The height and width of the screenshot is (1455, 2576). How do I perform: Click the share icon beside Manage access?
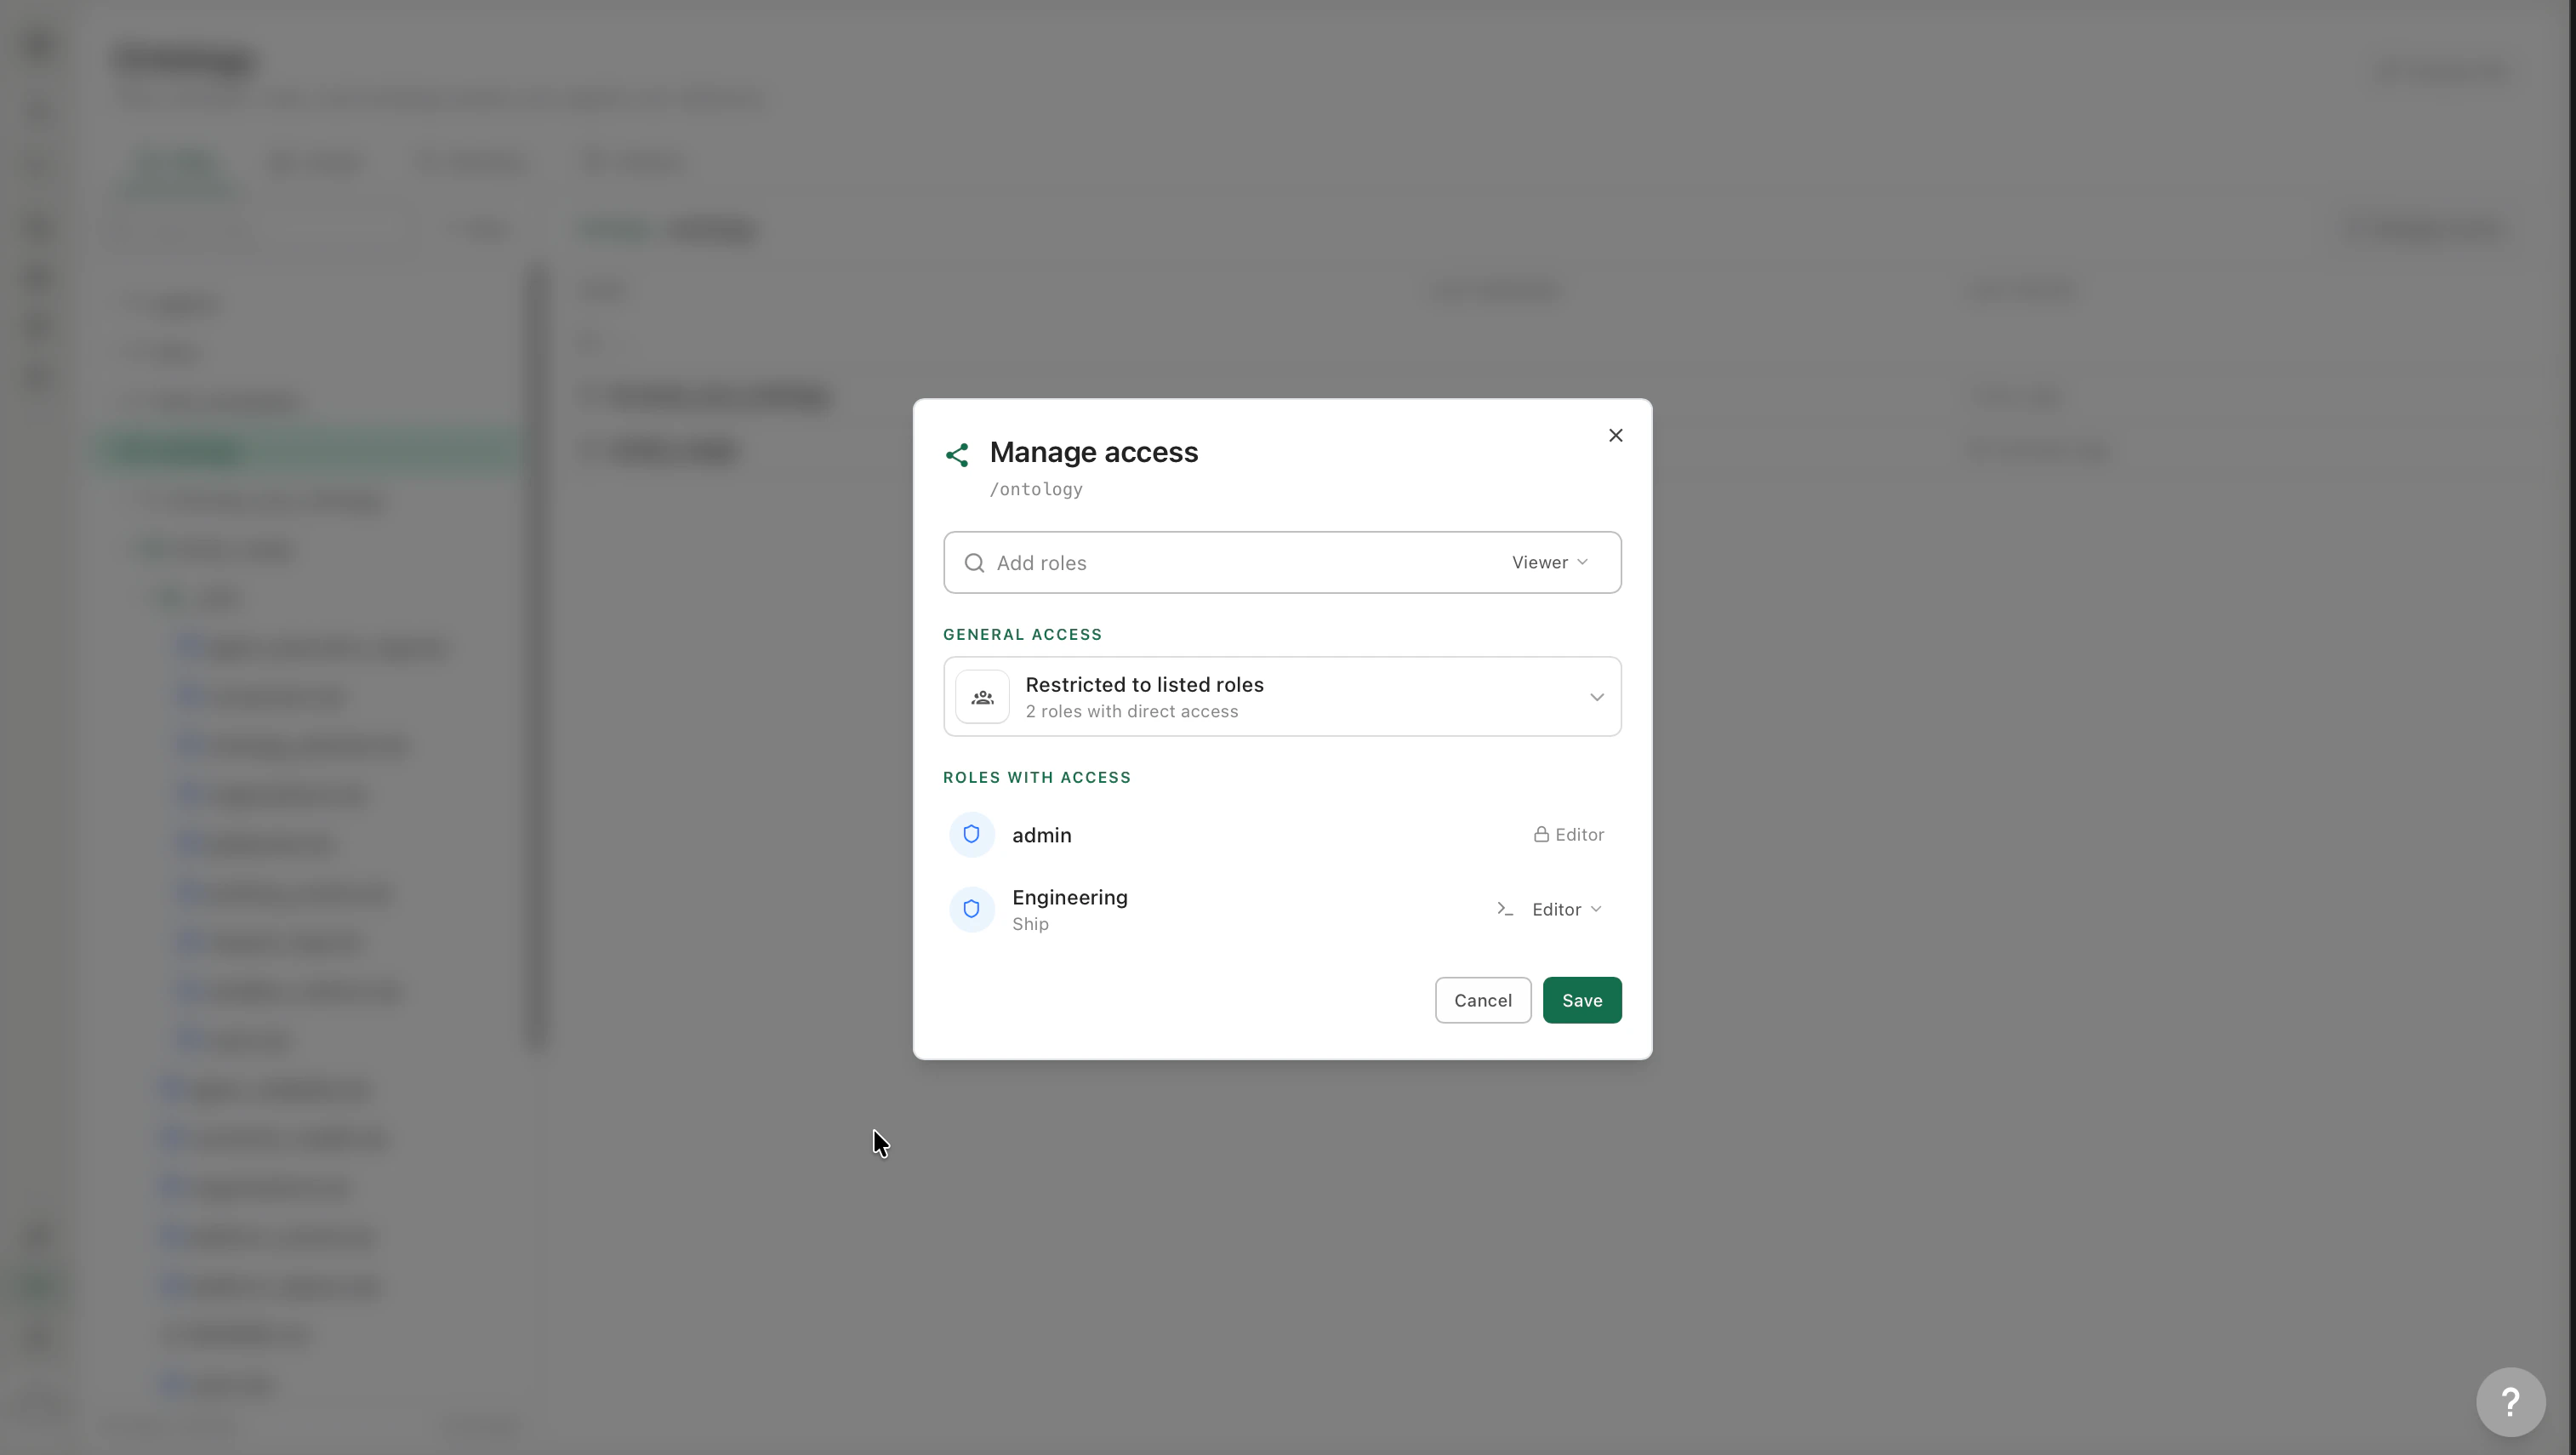pyautogui.click(x=957, y=455)
